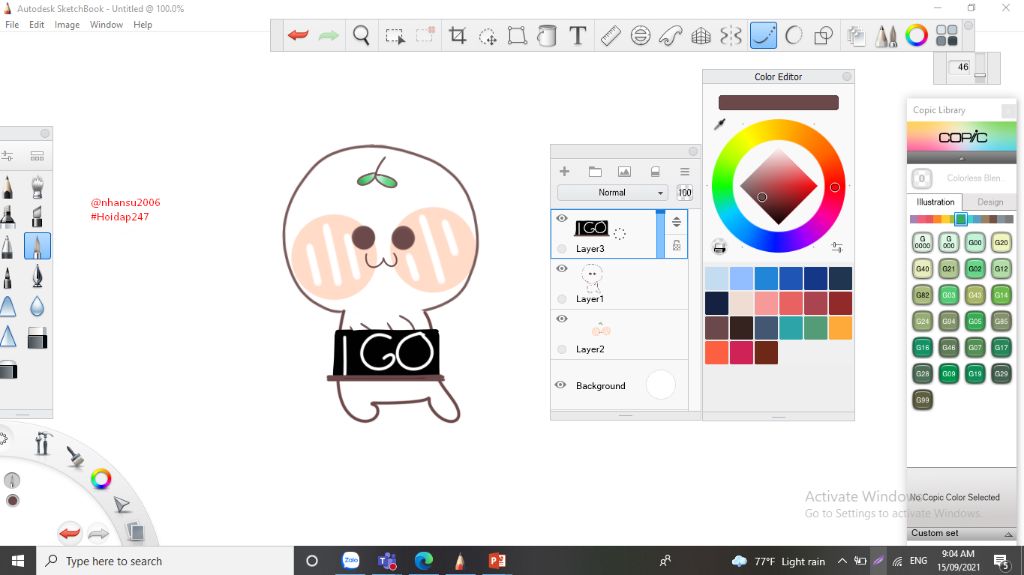Viewport: 1024px width, 575px height.
Task: Pick the Copic G17 marker
Action: tap(1001, 347)
